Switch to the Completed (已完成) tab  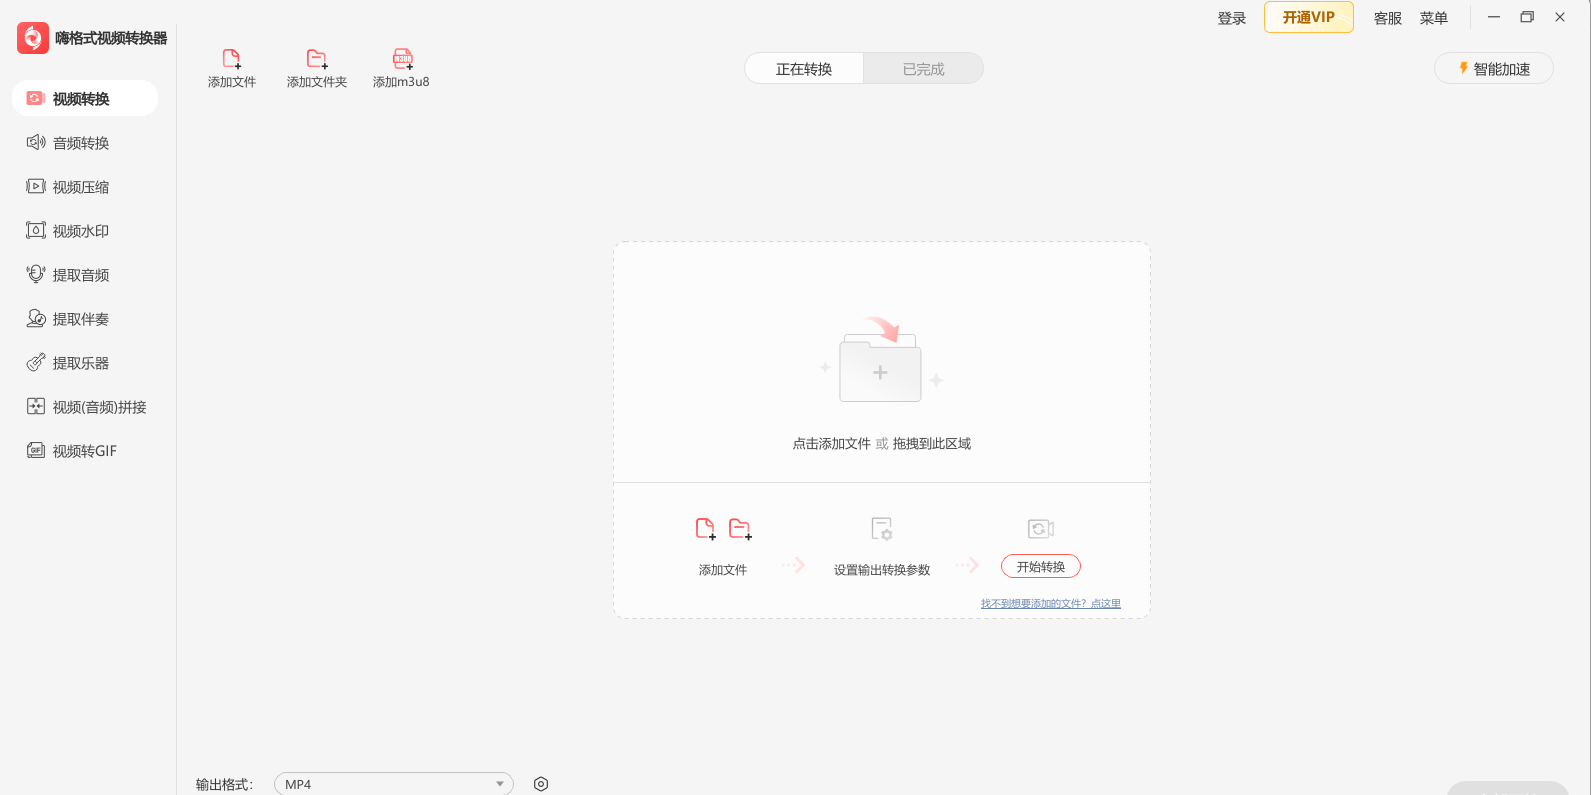(x=923, y=69)
